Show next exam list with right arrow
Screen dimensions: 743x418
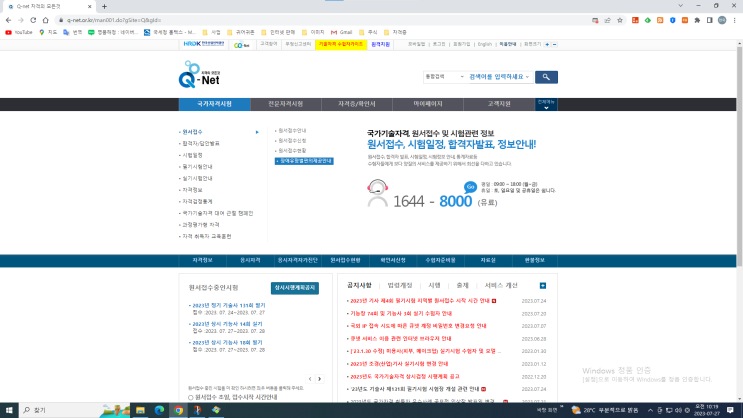[319, 379]
